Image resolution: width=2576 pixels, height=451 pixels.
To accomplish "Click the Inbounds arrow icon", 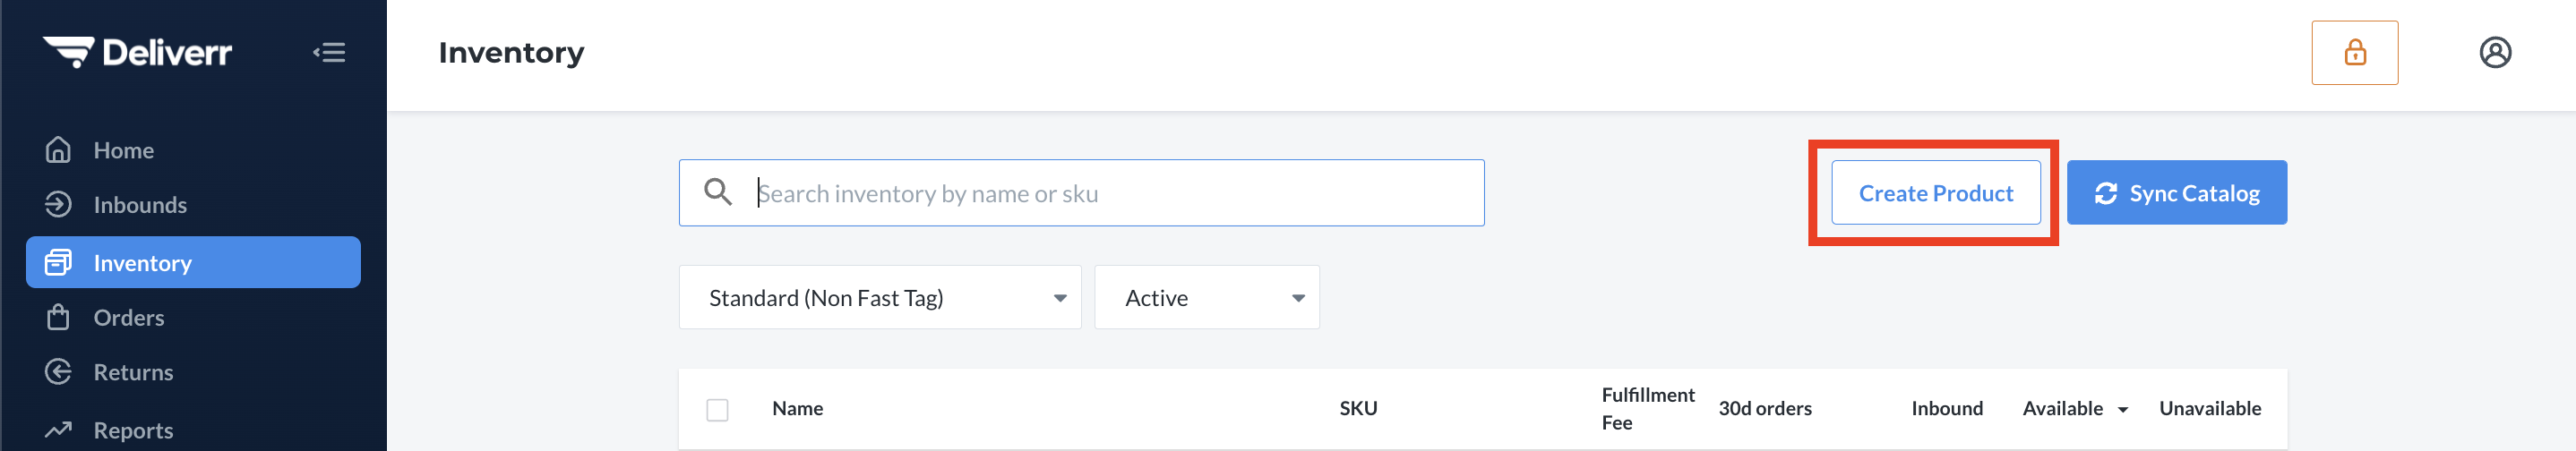I will click(58, 204).
